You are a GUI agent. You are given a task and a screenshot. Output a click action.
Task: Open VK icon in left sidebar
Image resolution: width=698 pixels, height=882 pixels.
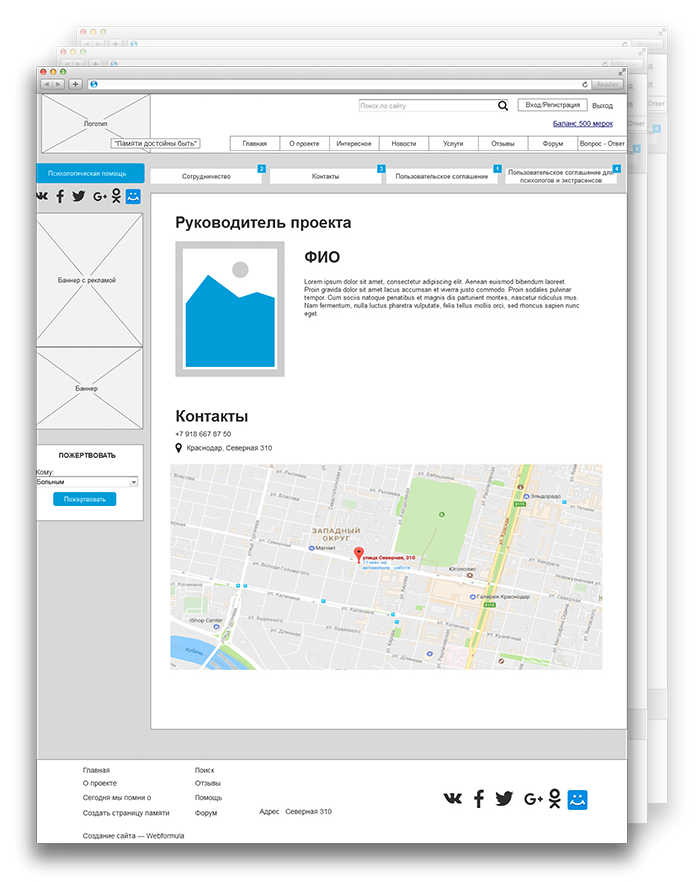pos(42,196)
